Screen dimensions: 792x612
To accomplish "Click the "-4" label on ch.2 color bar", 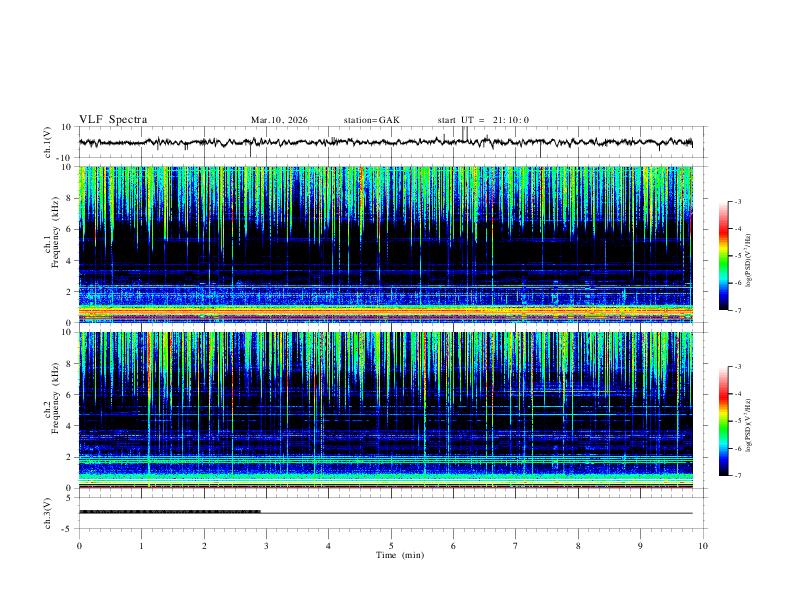I will [x=737, y=394].
